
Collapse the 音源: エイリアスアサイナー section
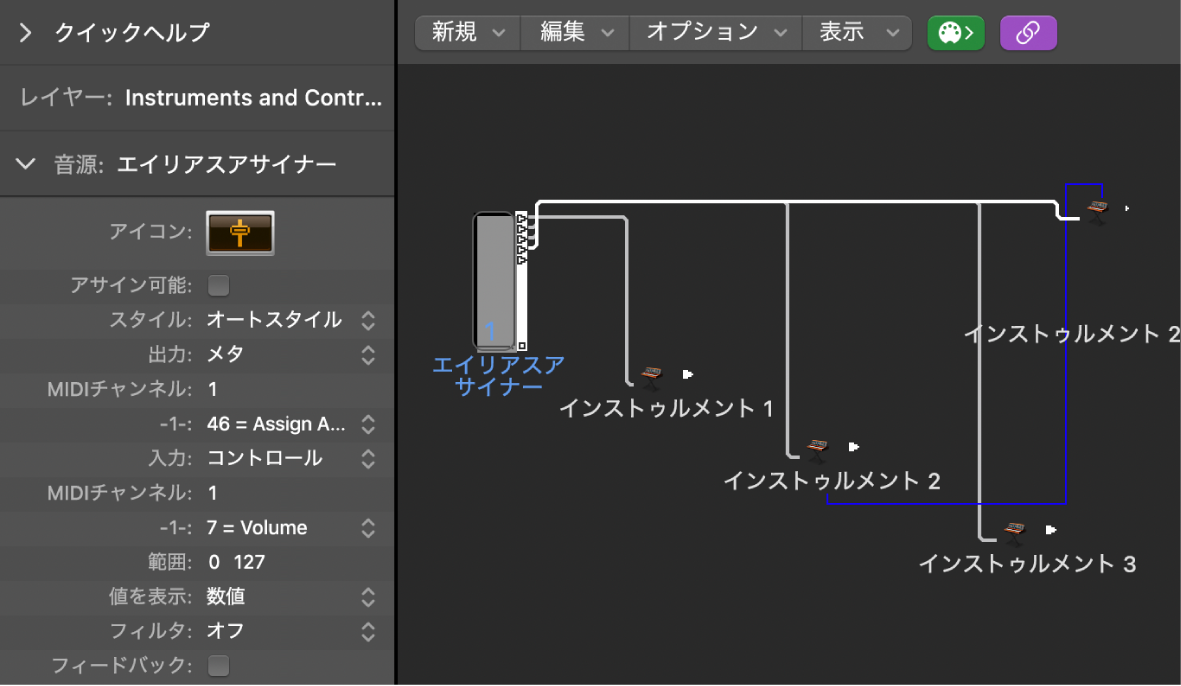click(x=25, y=163)
